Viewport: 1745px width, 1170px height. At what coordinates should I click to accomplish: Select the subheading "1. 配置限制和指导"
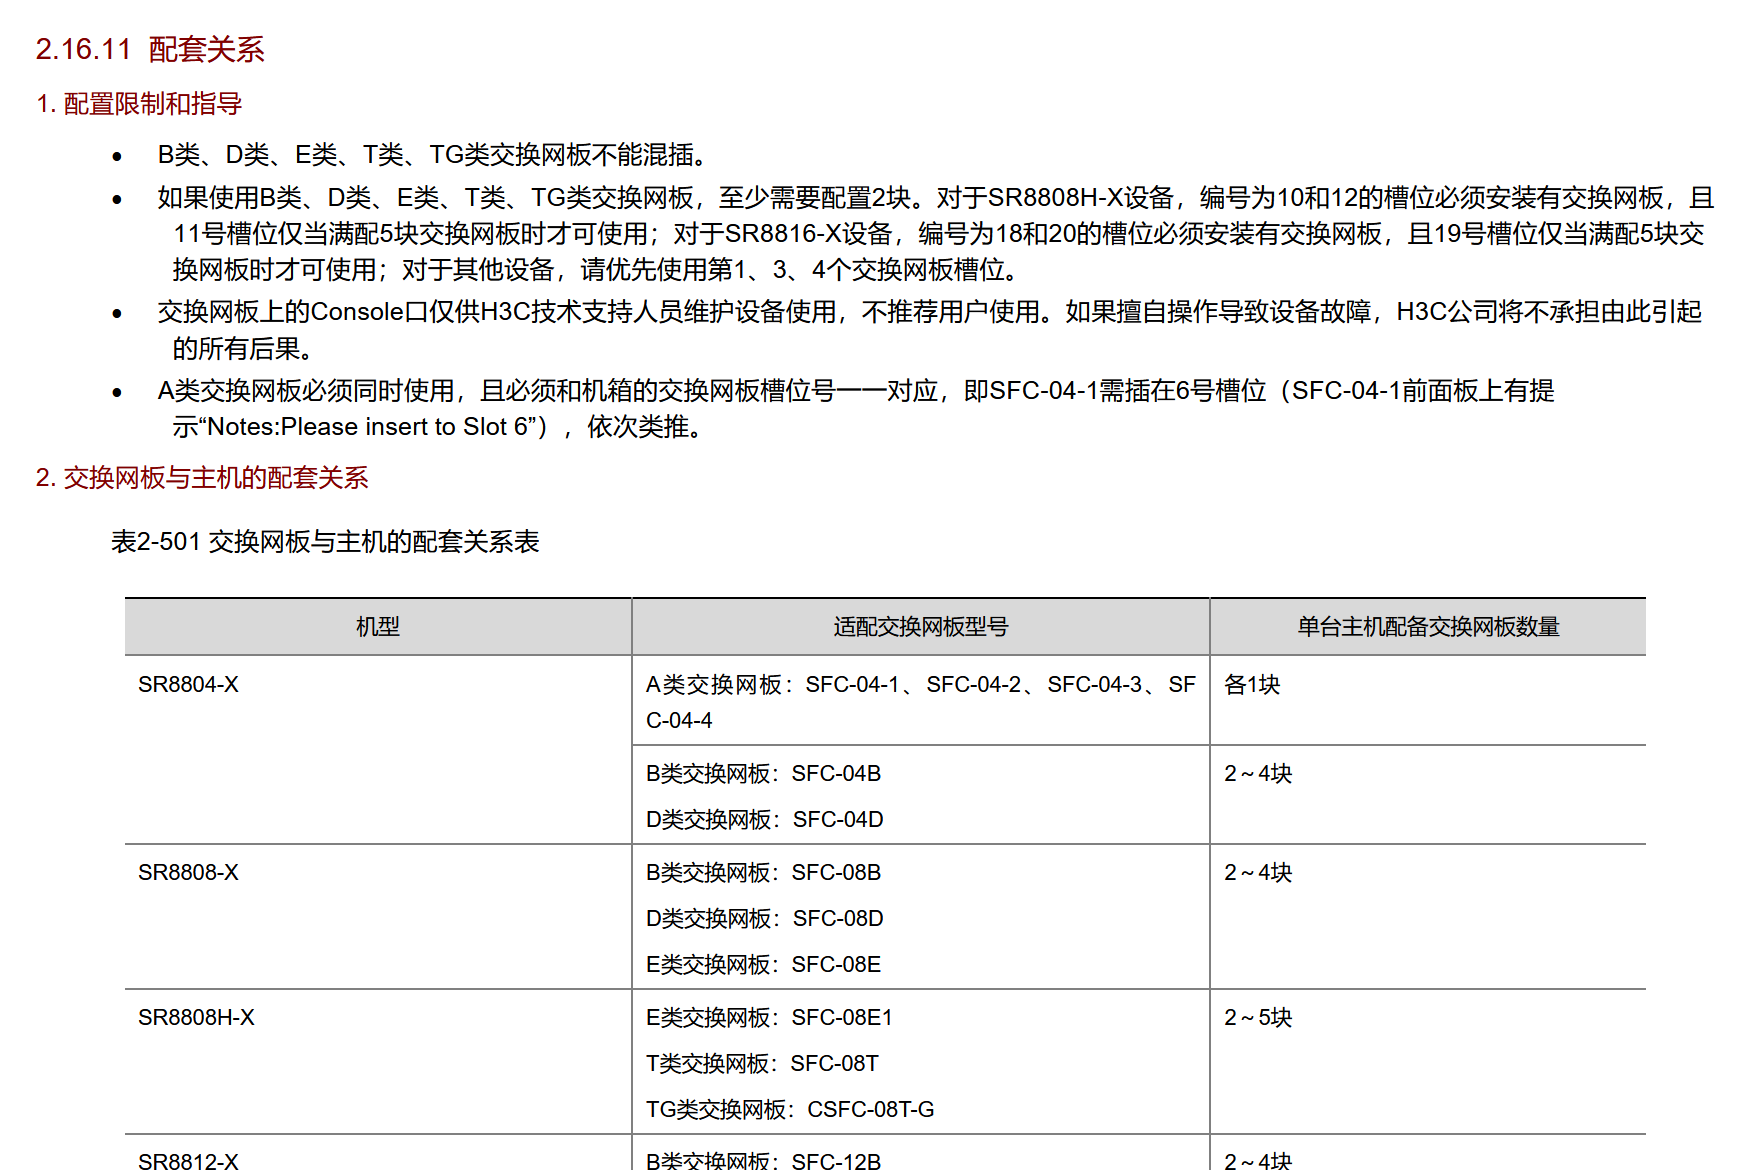[x=139, y=104]
